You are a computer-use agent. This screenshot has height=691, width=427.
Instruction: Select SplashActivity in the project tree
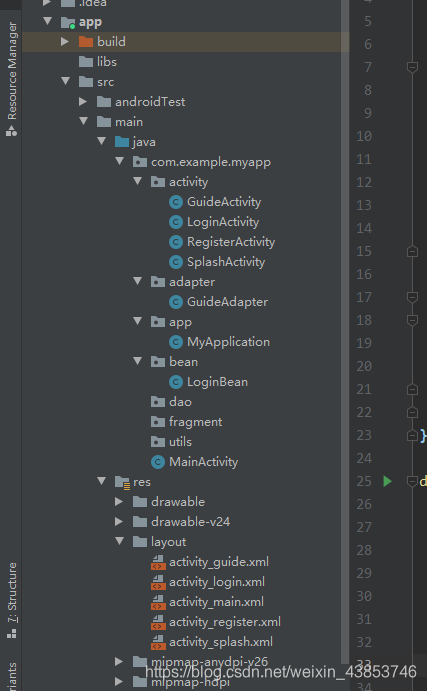(226, 262)
